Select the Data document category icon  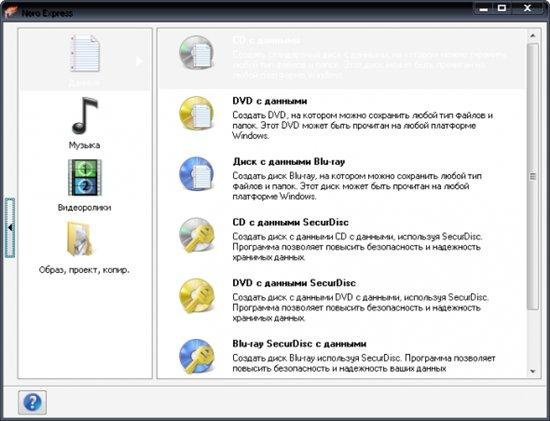point(84,53)
